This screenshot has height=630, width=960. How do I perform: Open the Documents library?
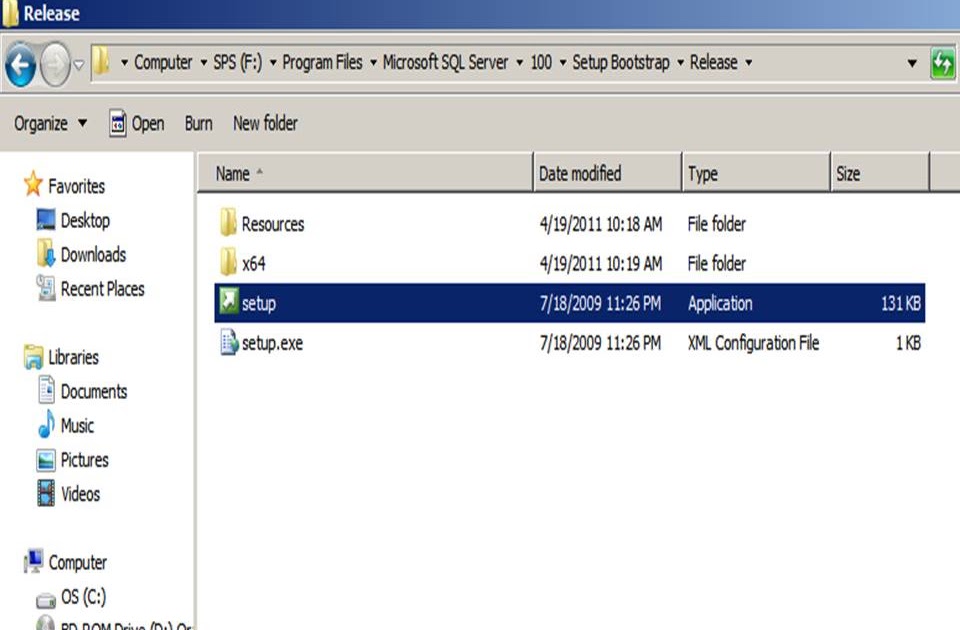94,392
